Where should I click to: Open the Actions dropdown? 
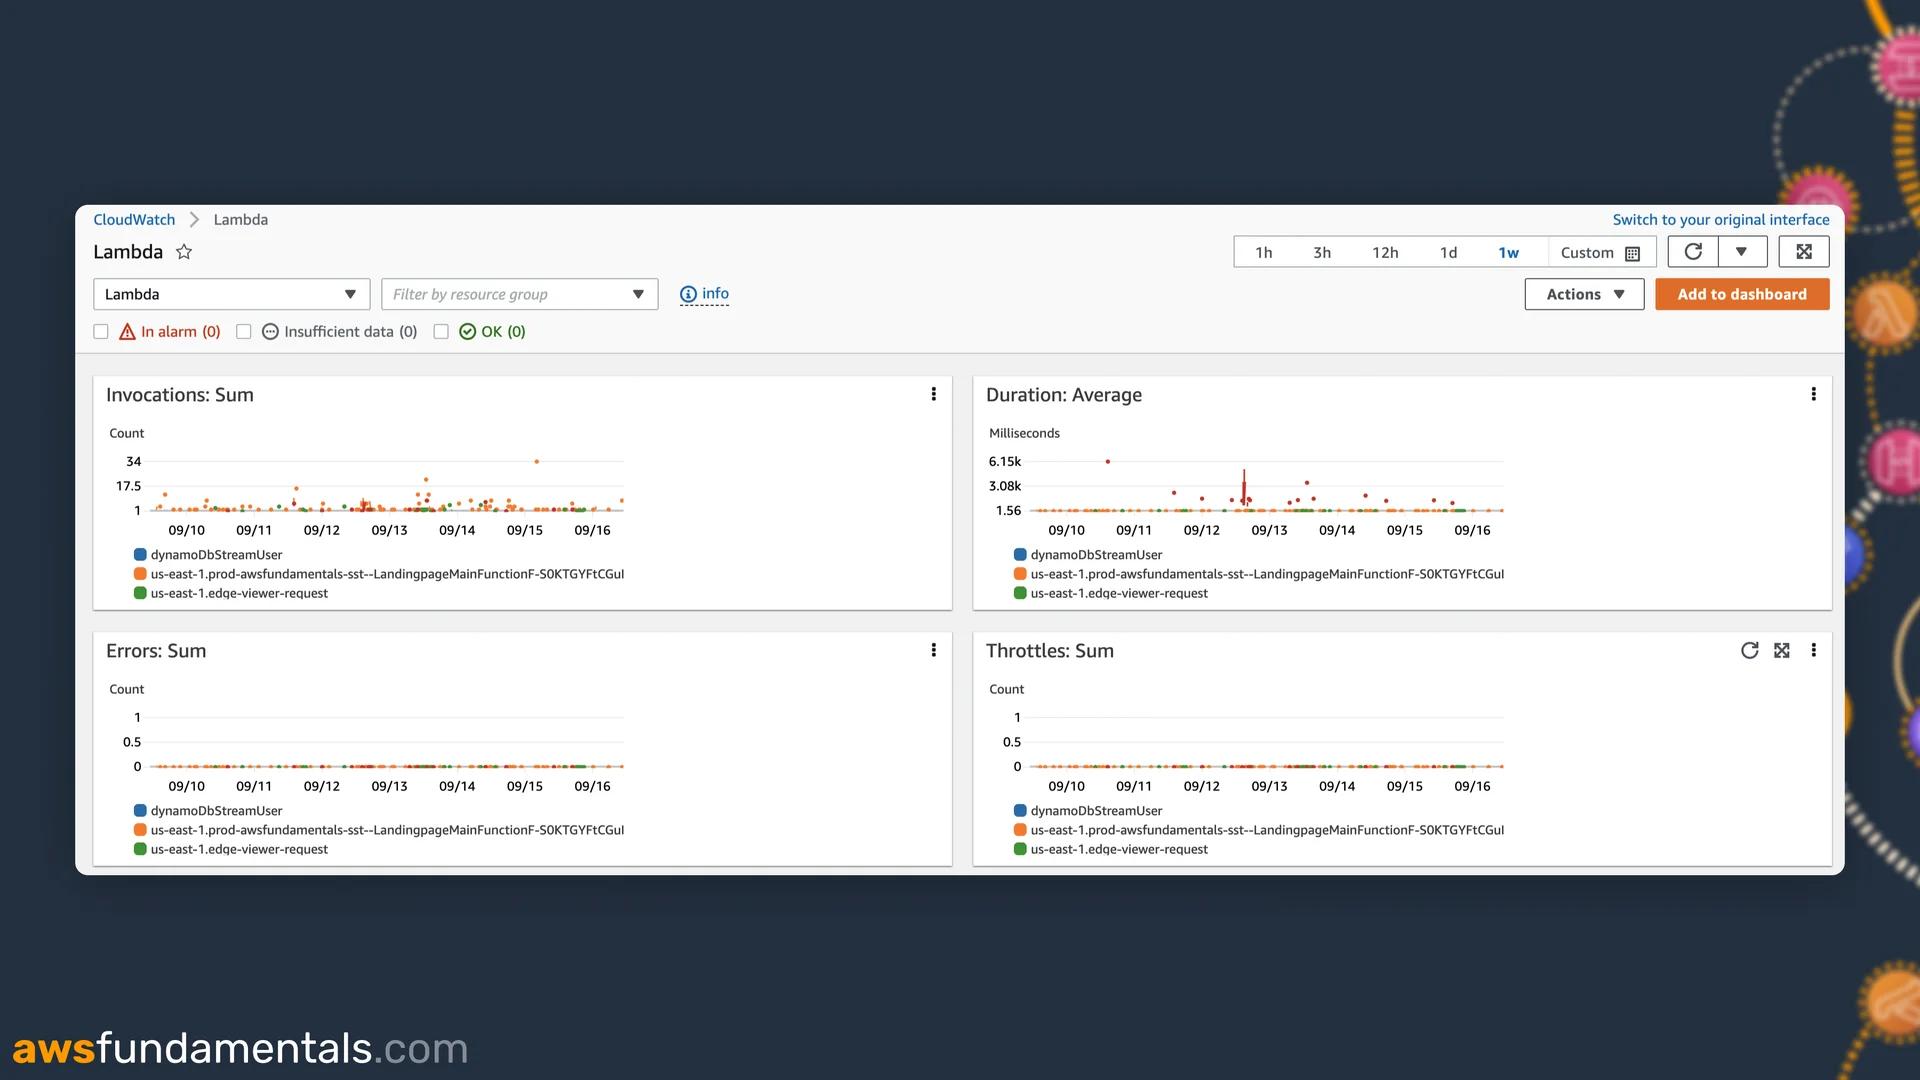click(1583, 294)
